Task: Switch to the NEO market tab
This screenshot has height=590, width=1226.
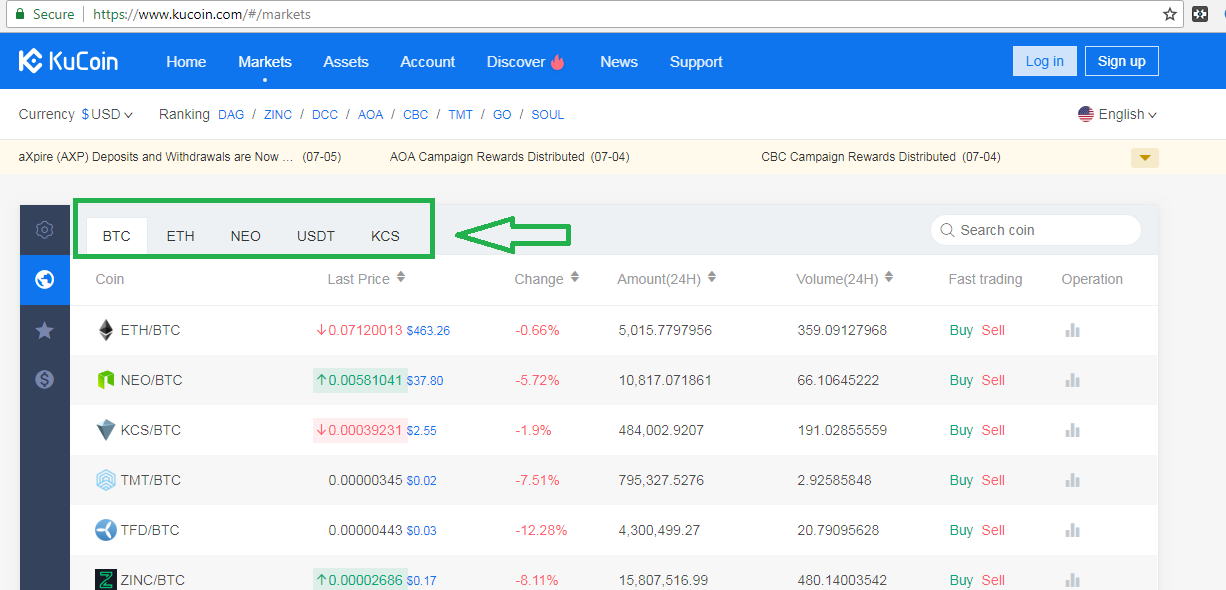Action: coord(245,236)
